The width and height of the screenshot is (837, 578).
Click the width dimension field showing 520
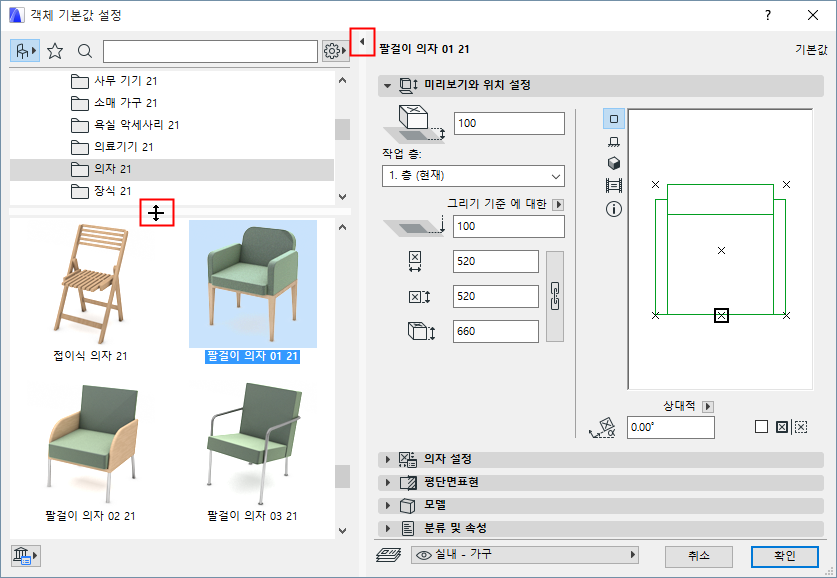496,262
